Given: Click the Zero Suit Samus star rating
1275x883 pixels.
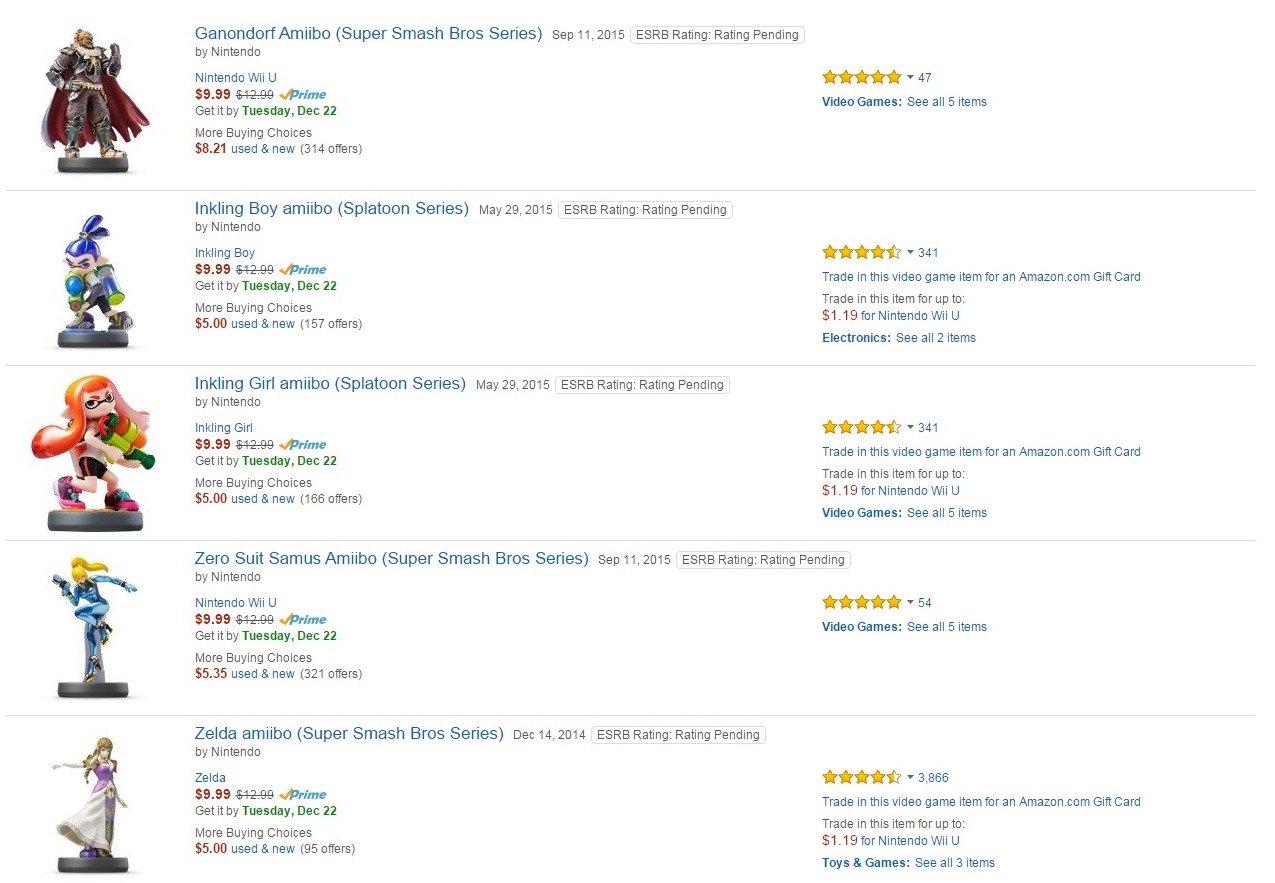Looking at the screenshot, I should click(861, 602).
